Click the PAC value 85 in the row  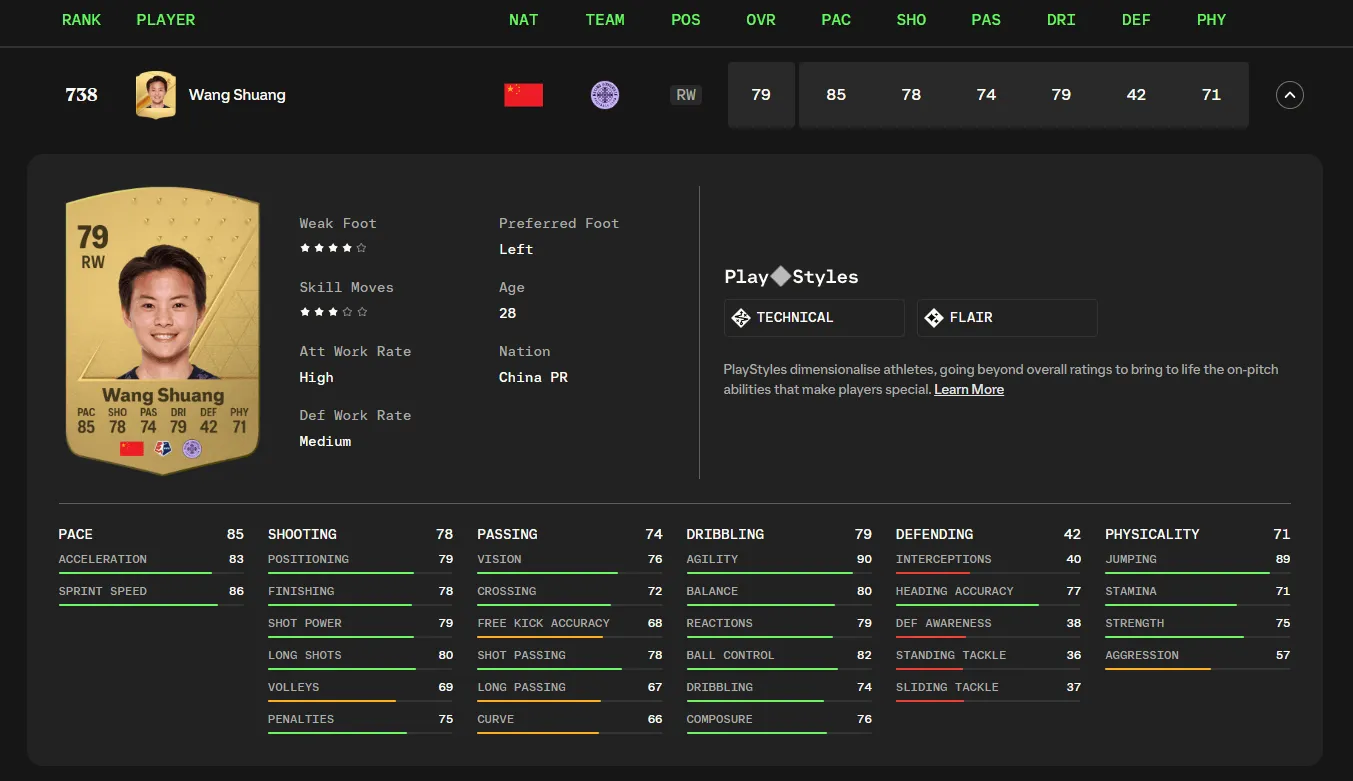tap(836, 95)
